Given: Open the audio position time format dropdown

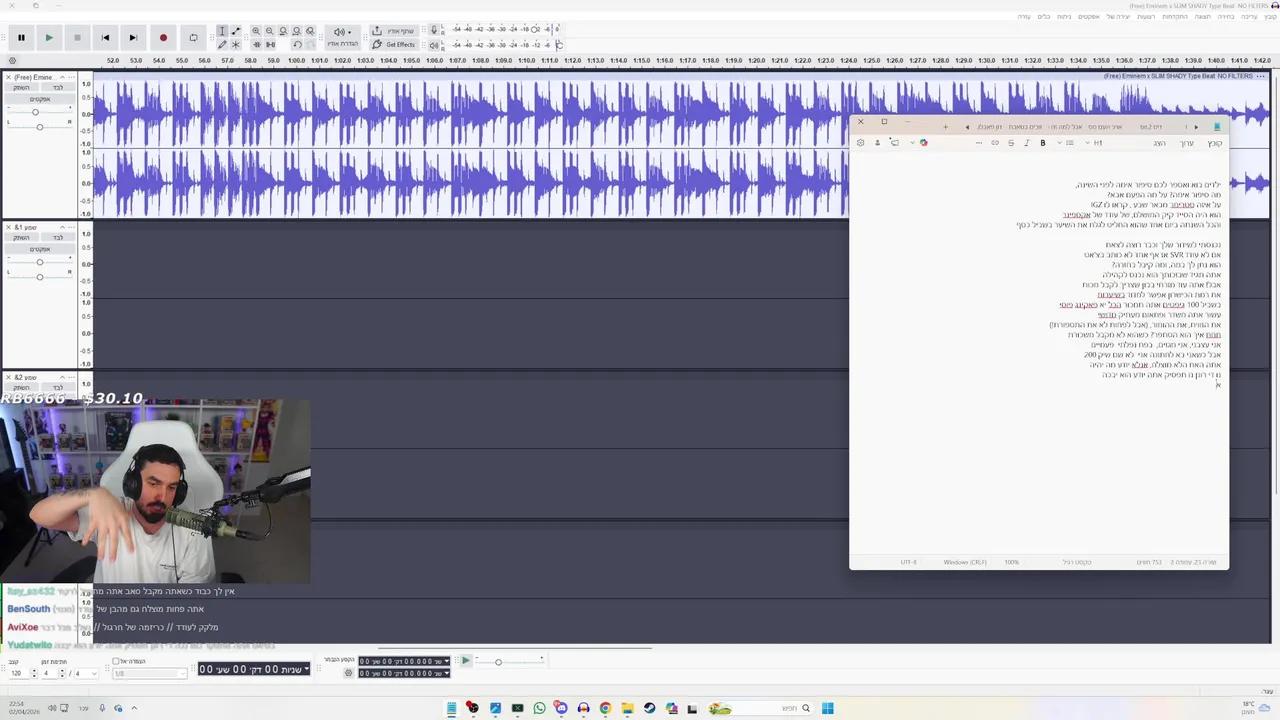Looking at the screenshot, I should [306, 668].
